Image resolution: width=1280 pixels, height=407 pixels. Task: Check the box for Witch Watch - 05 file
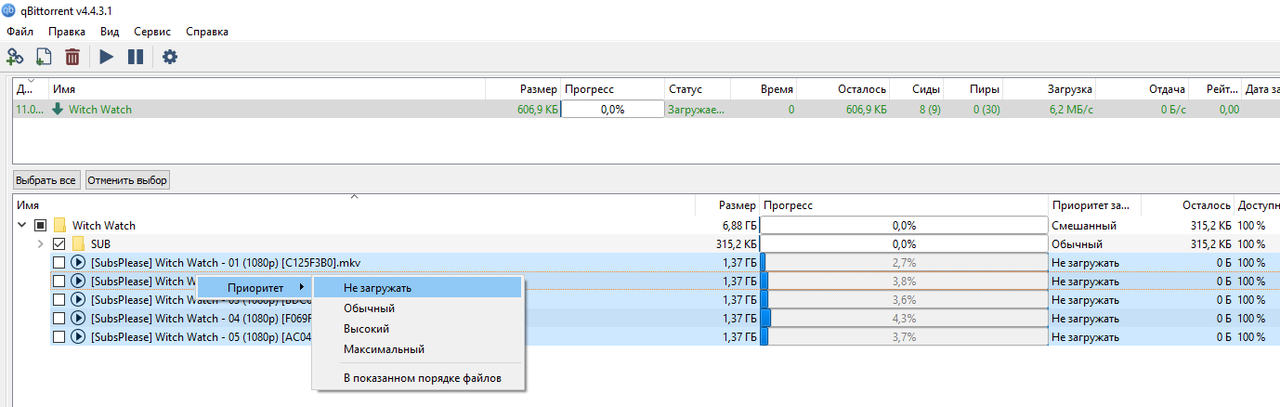[x=58, y=337]
